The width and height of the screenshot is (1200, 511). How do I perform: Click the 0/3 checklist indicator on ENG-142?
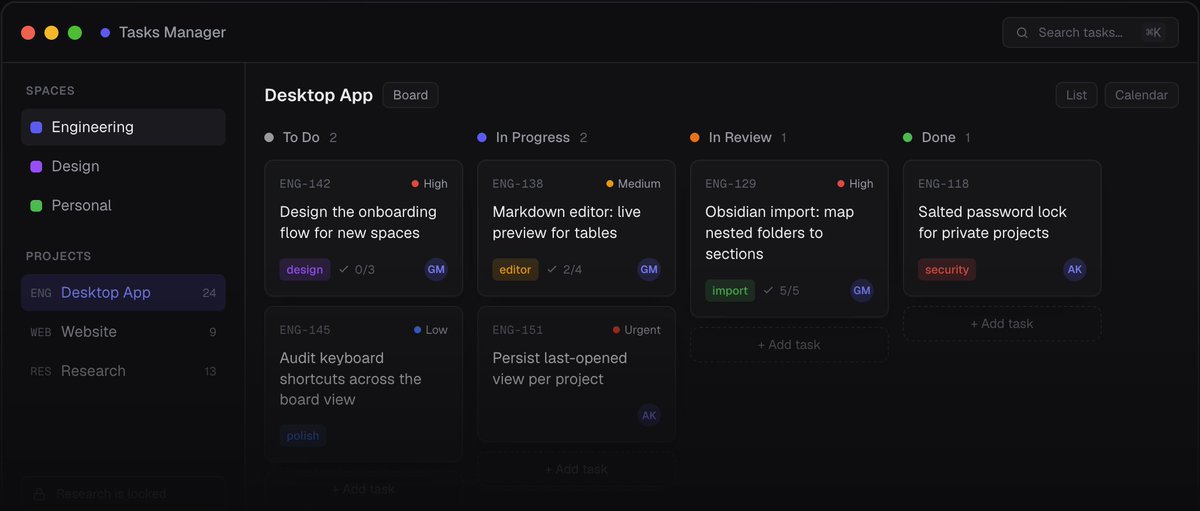357,269
